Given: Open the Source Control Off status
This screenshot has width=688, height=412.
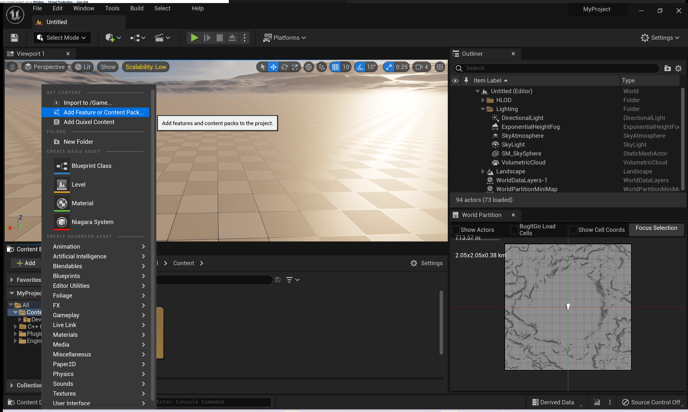Looking at the screenshot, I should (651, 402).
